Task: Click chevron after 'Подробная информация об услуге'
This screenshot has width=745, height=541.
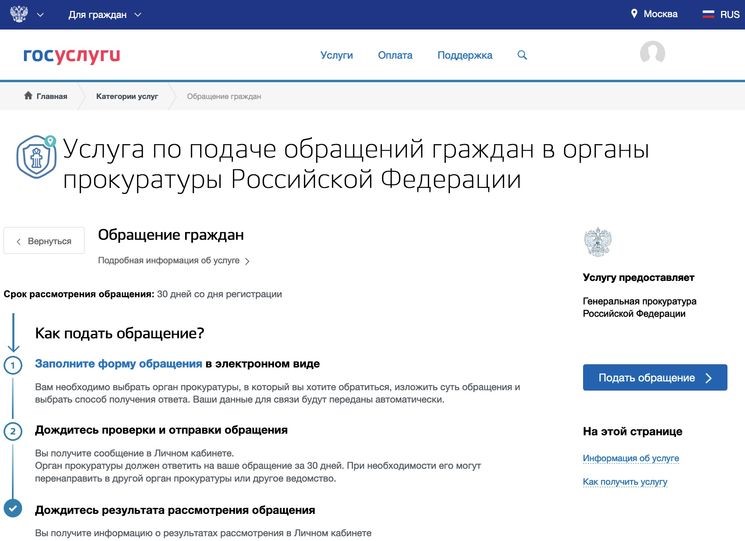Action: [247, 261]
